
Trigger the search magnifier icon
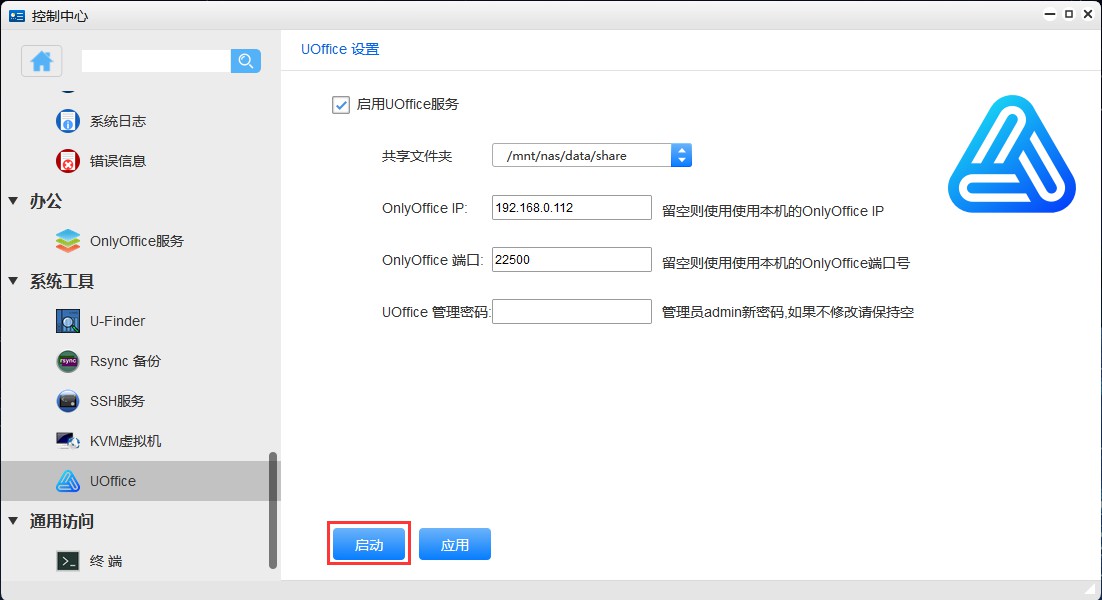(x=245, y=61)
